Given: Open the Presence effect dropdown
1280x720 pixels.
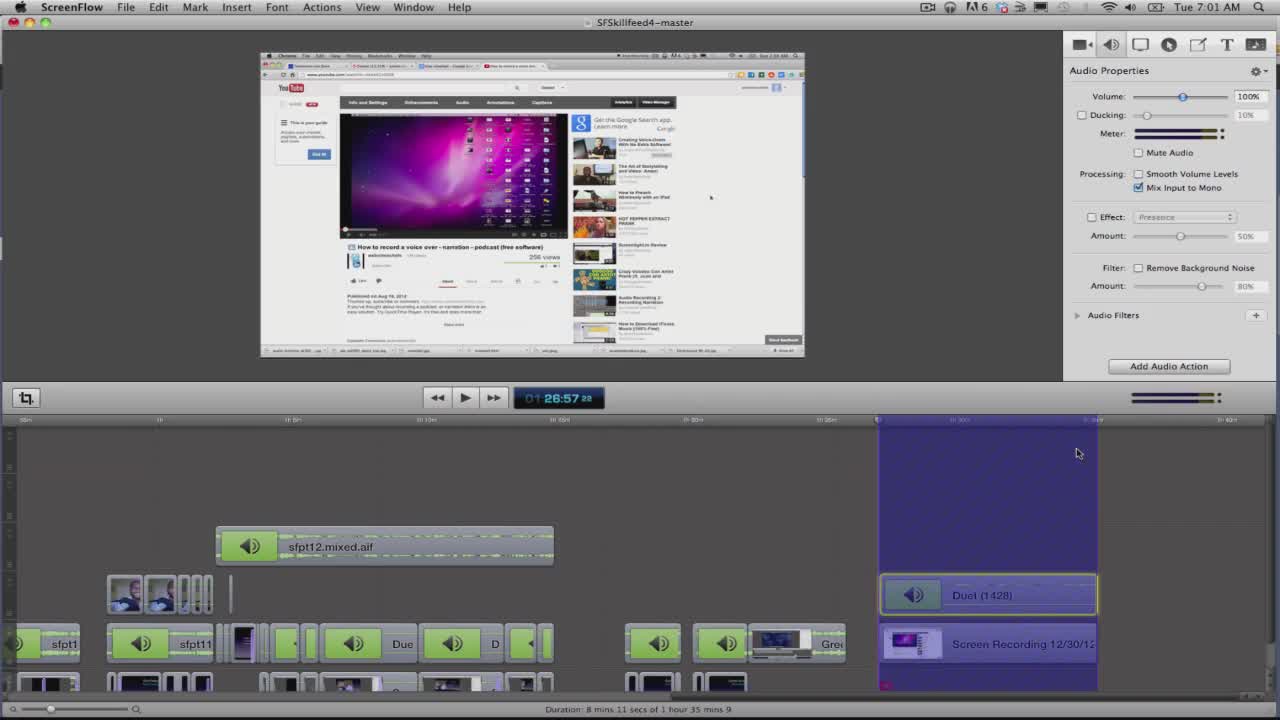Looking at the screenshot, I should pos(1184,217).
